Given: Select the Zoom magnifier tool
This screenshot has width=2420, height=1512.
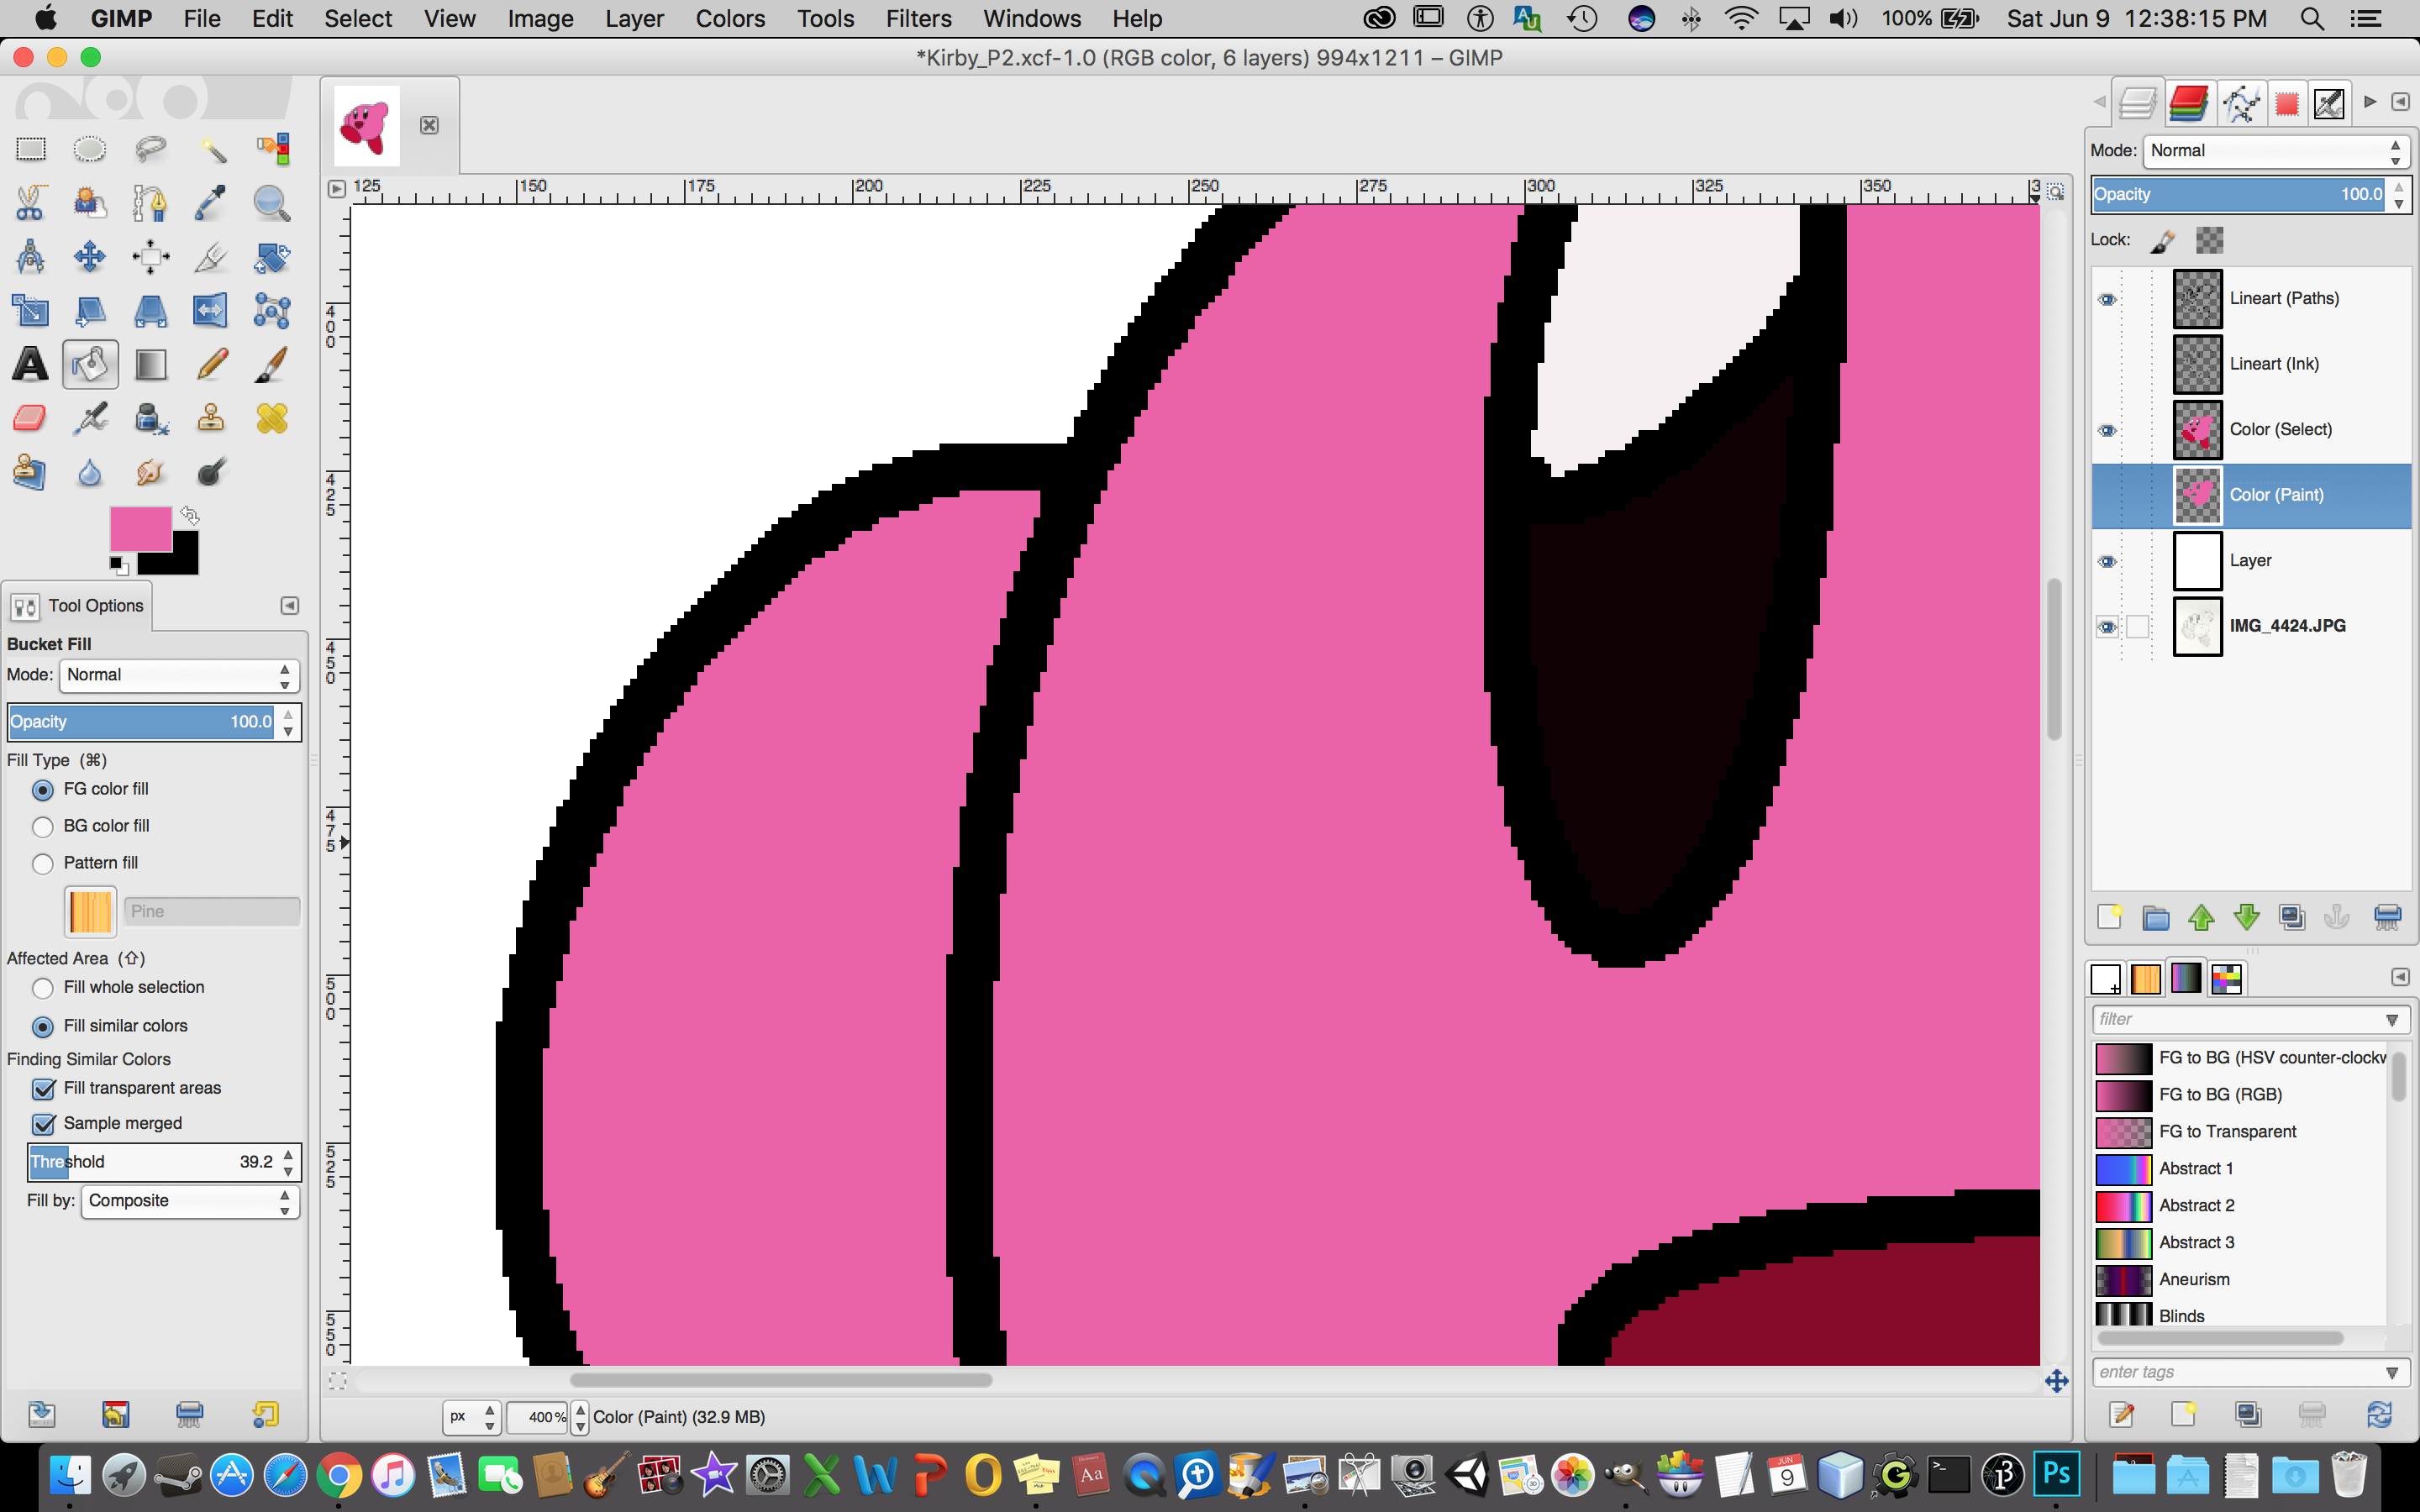Looking at the screenshot, I should [x=271, y=203].
